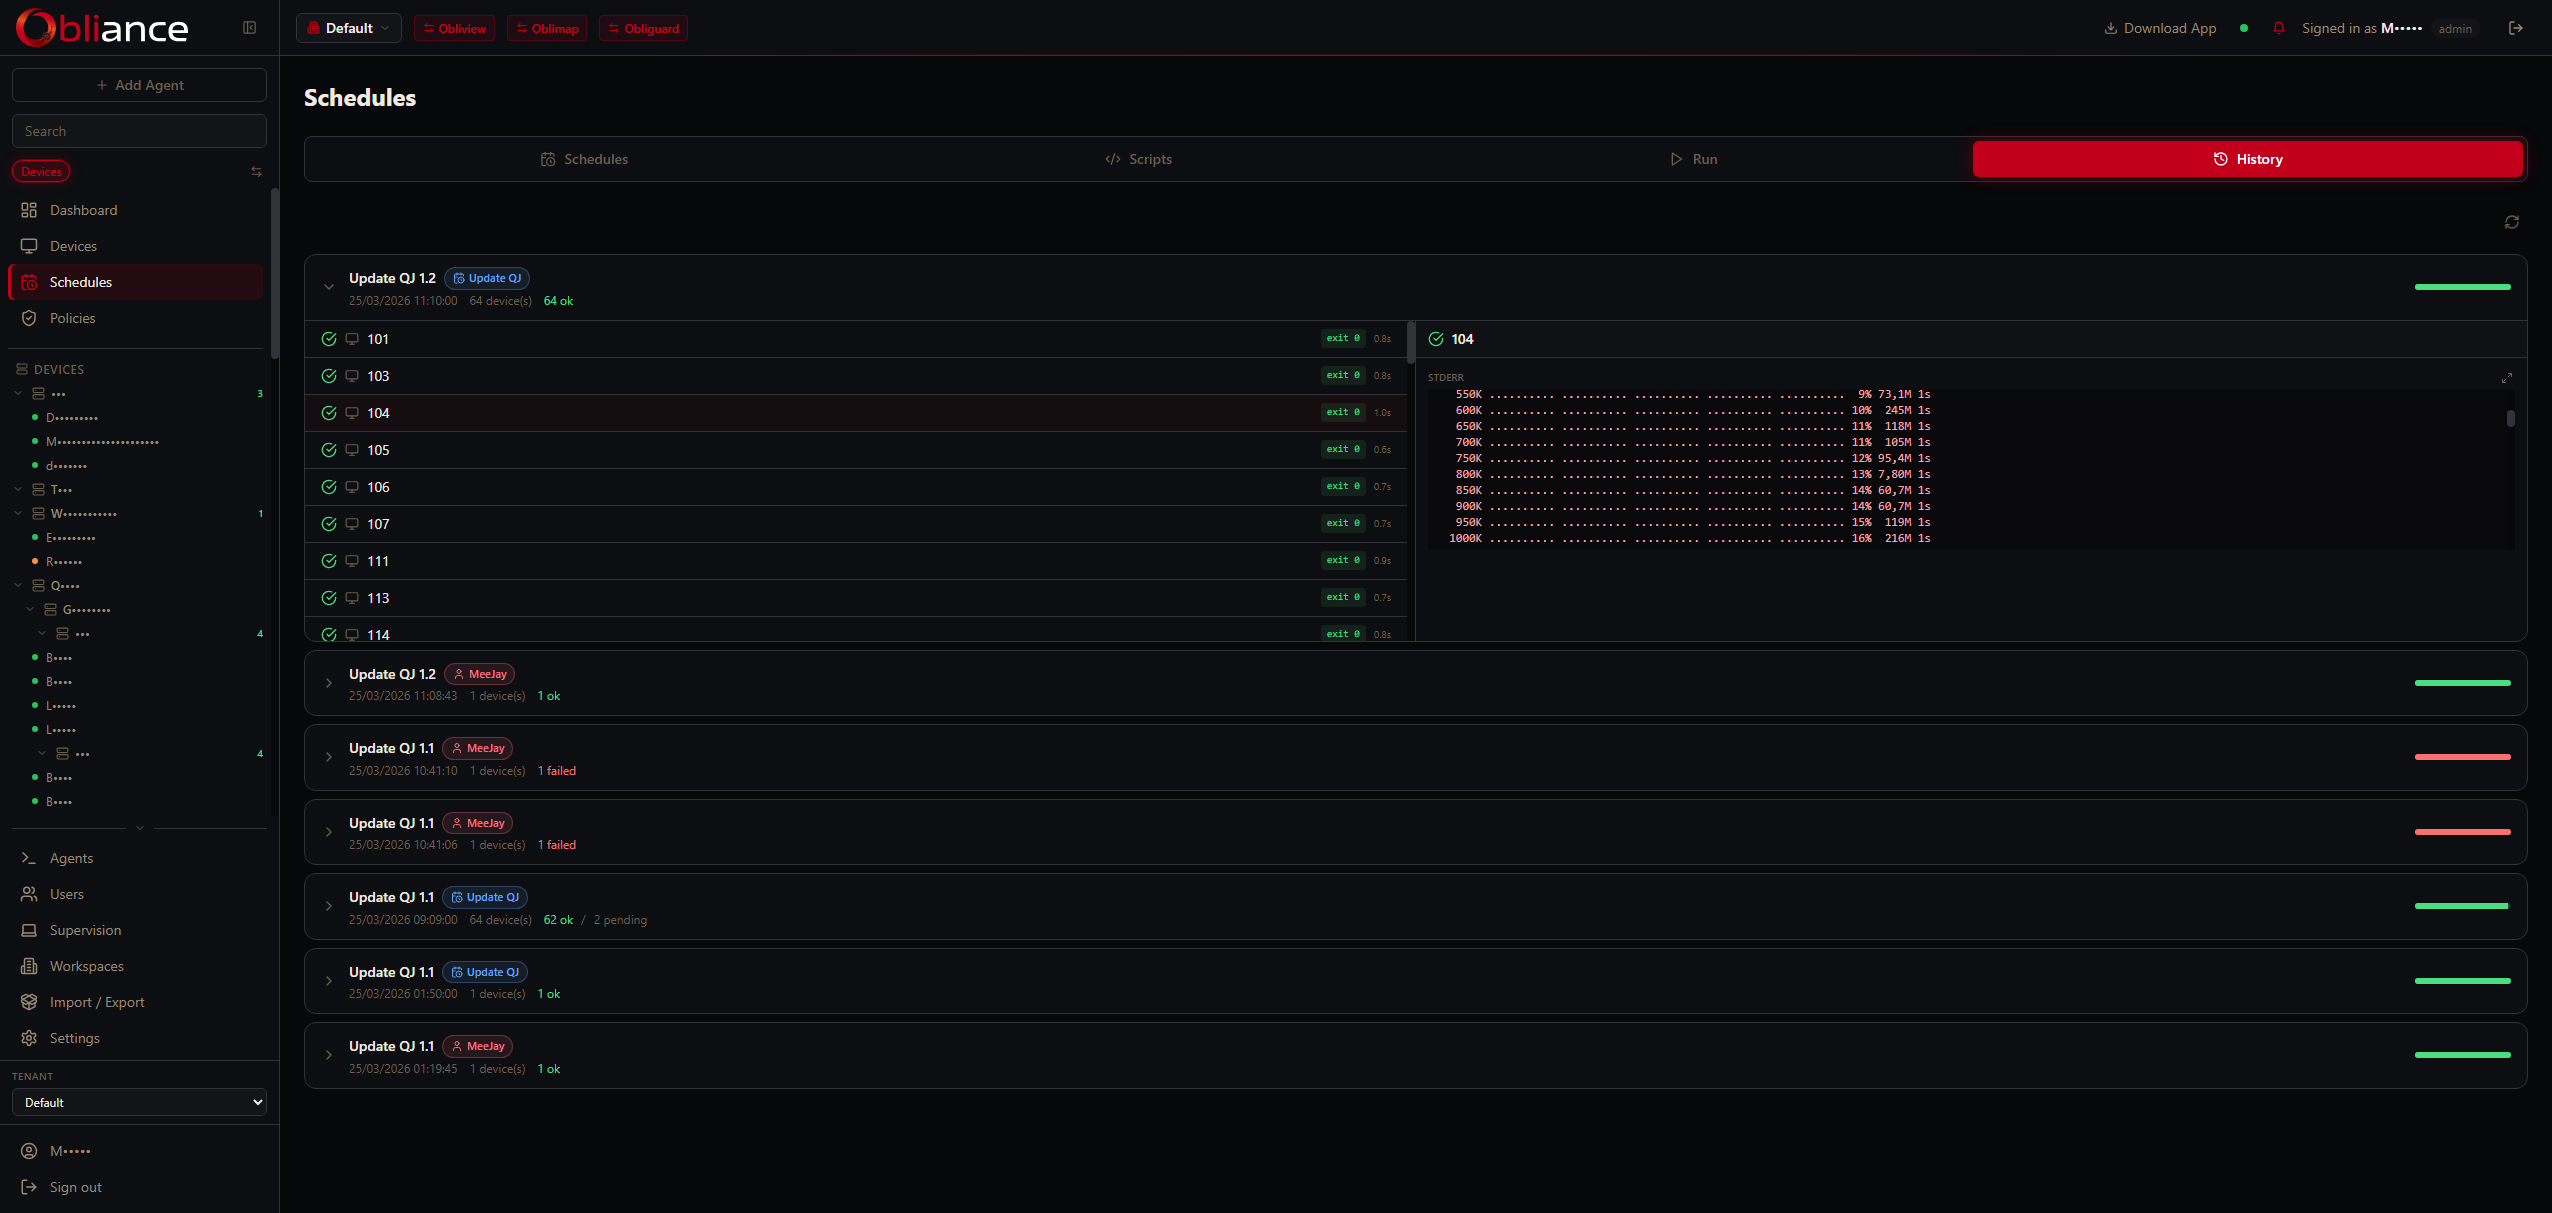Click inside the sidebar Search field

(139, 130)
